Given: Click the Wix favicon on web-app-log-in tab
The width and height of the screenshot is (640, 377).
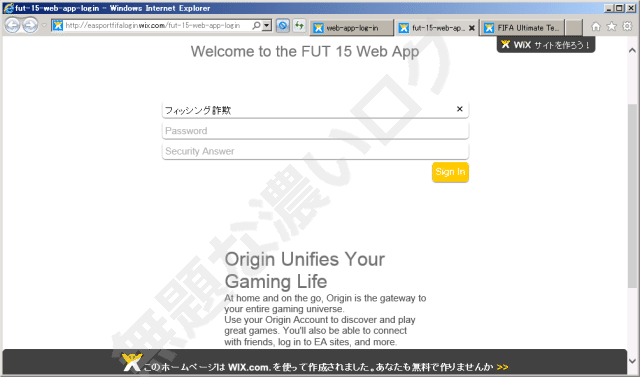Looking at the screenshot, I should 318,28.
